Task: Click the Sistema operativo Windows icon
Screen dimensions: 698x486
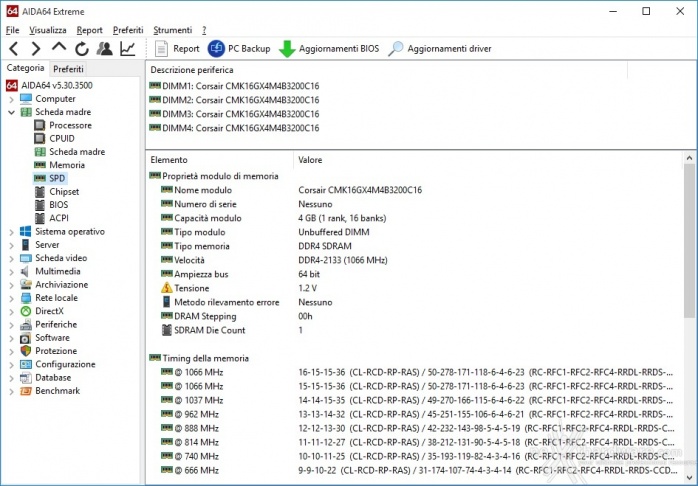Action: [x=26, y=231]
